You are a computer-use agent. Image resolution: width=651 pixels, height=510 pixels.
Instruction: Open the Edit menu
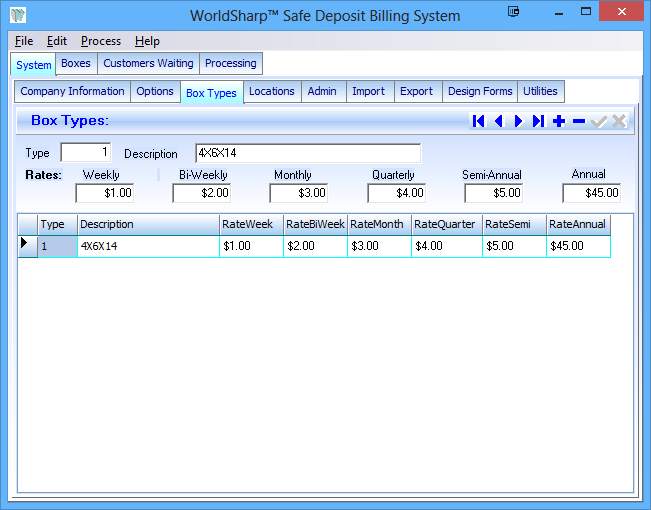(x=56, y=41)
